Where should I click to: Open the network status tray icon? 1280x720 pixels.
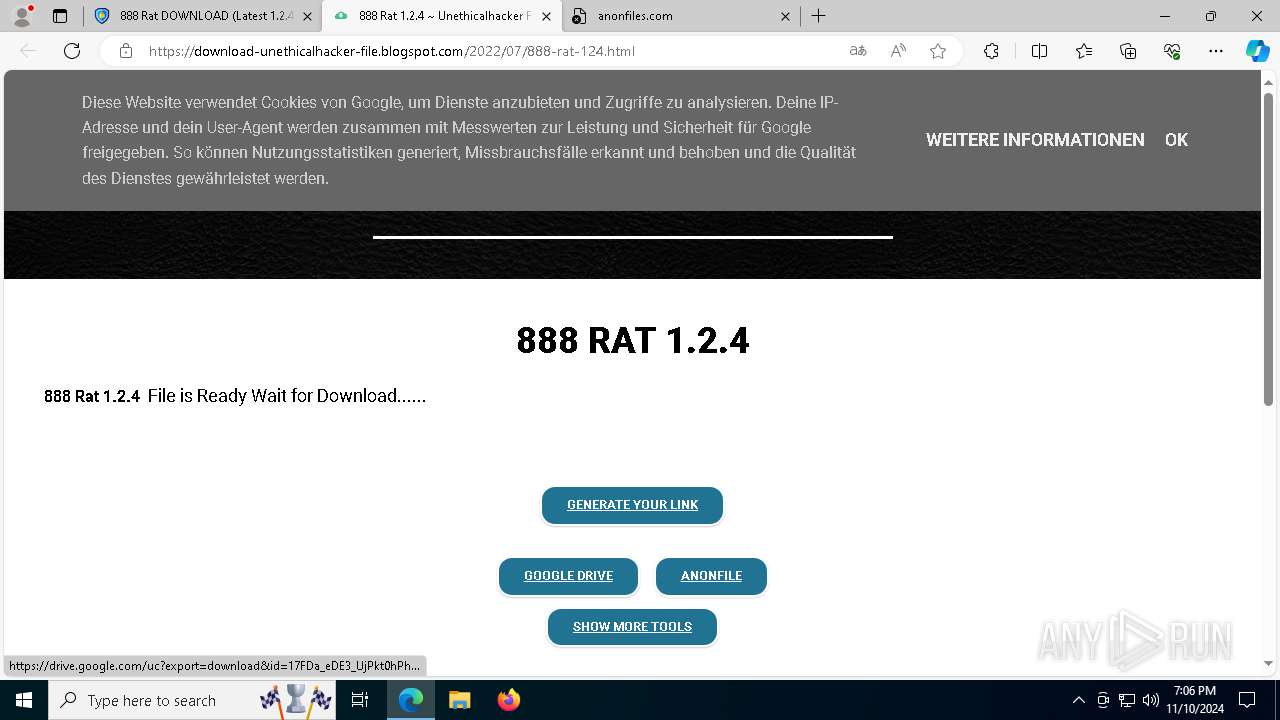pyautogui.click(x=1127, y=700)
